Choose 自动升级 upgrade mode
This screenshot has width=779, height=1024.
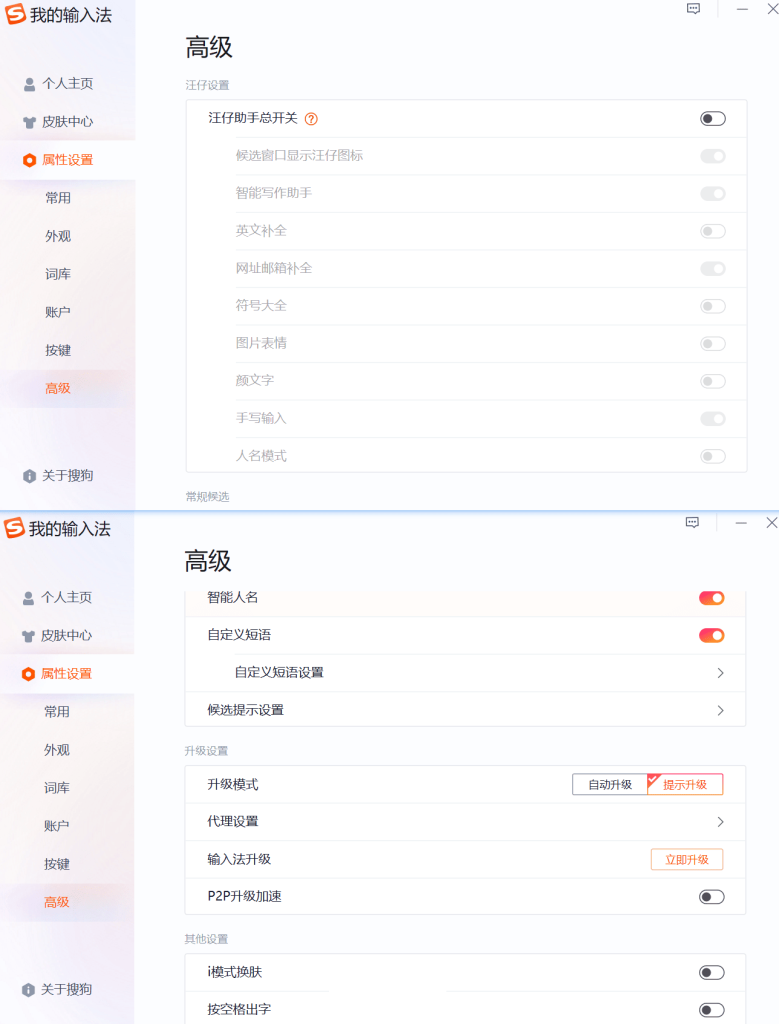point(610,785)
